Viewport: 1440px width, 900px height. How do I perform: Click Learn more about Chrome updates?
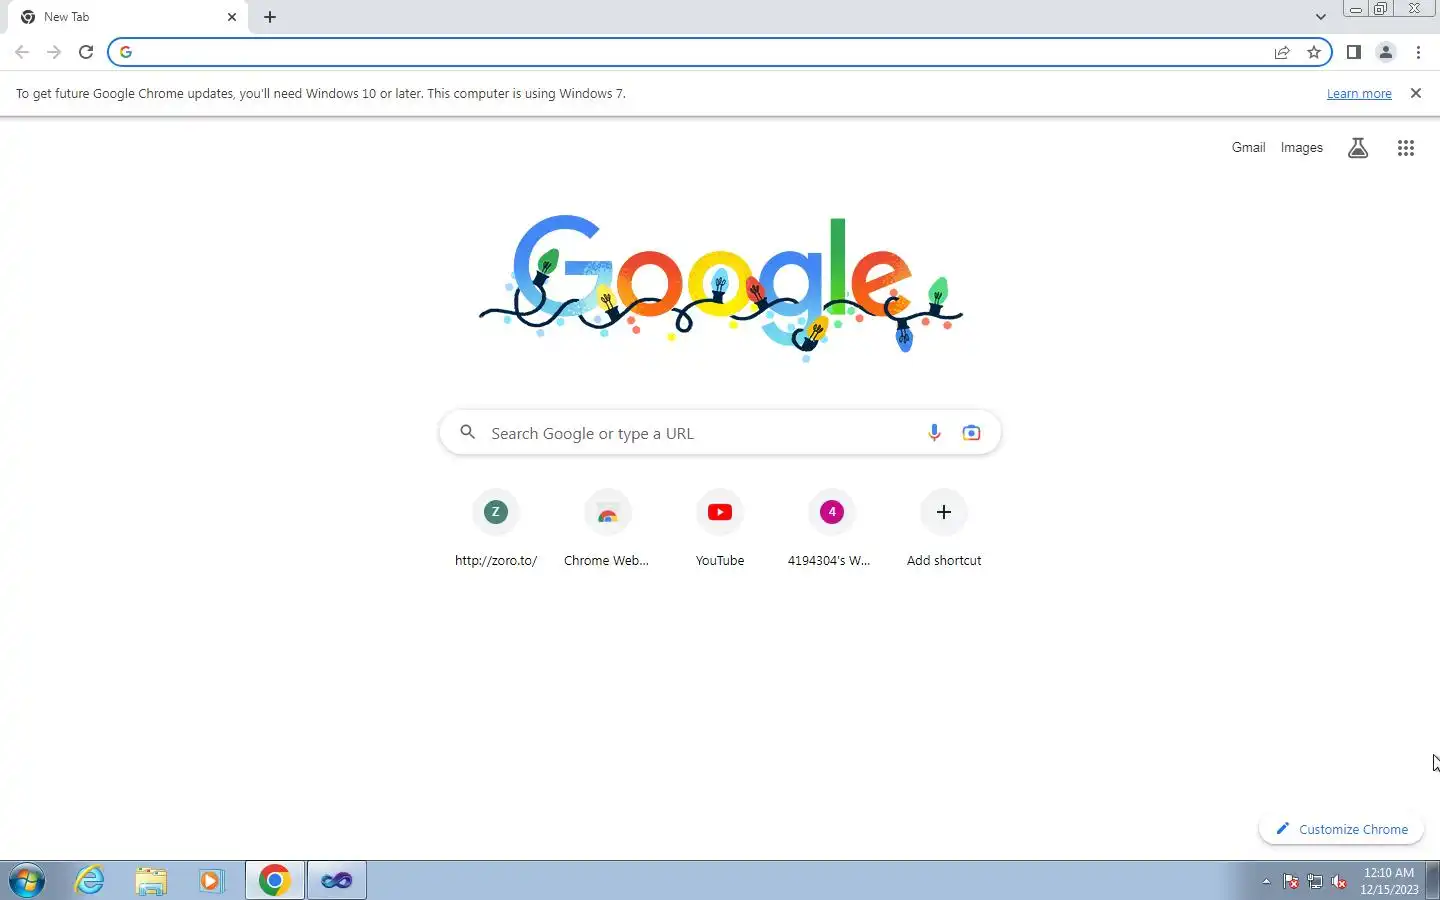point(1359,93)
